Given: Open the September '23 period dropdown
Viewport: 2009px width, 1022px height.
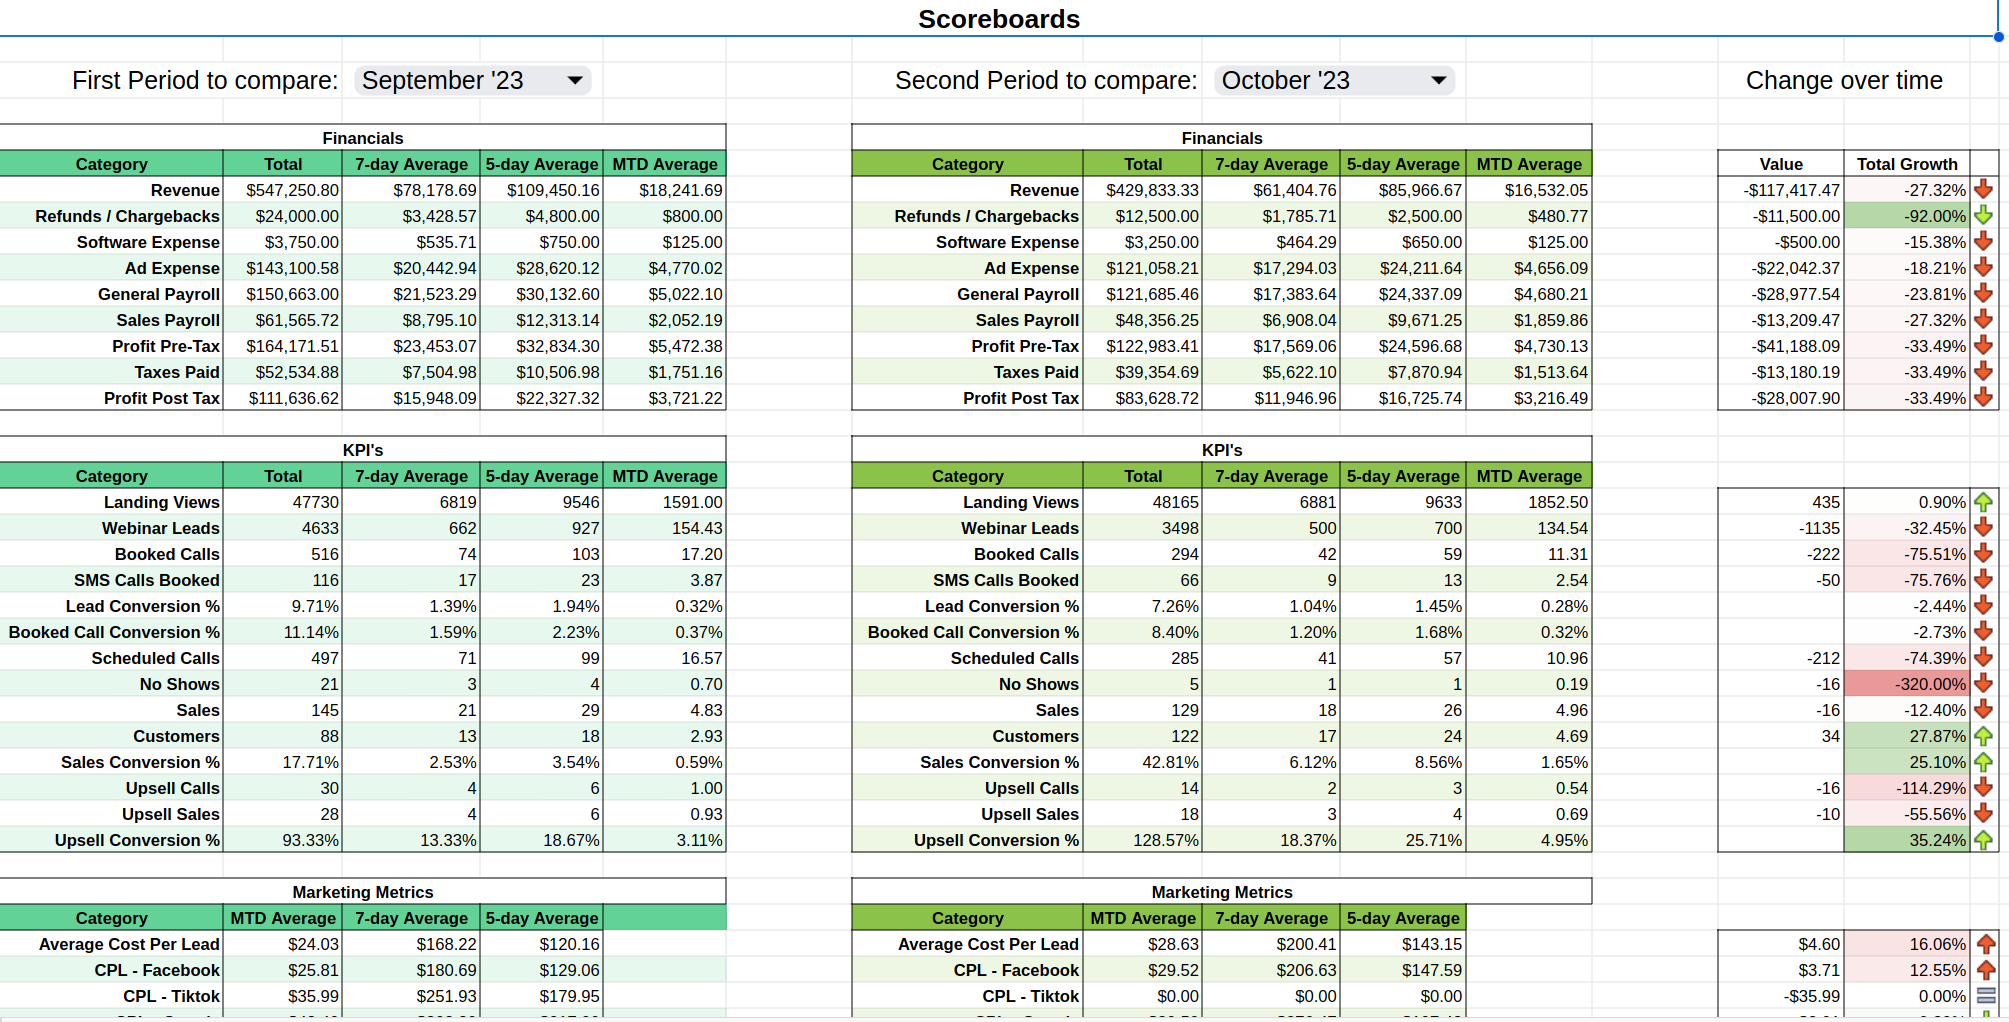Looking at the screenshot, I should pyautogui.click(x=472, y=81).
